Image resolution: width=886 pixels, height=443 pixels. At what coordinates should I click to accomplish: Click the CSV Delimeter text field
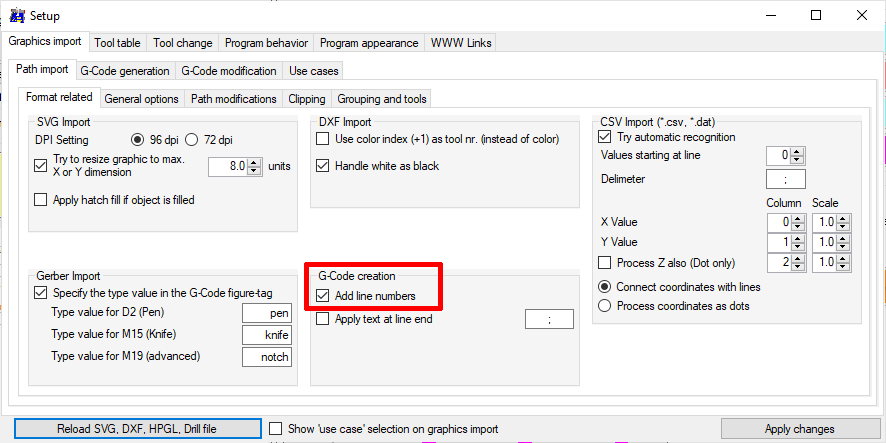785,180
